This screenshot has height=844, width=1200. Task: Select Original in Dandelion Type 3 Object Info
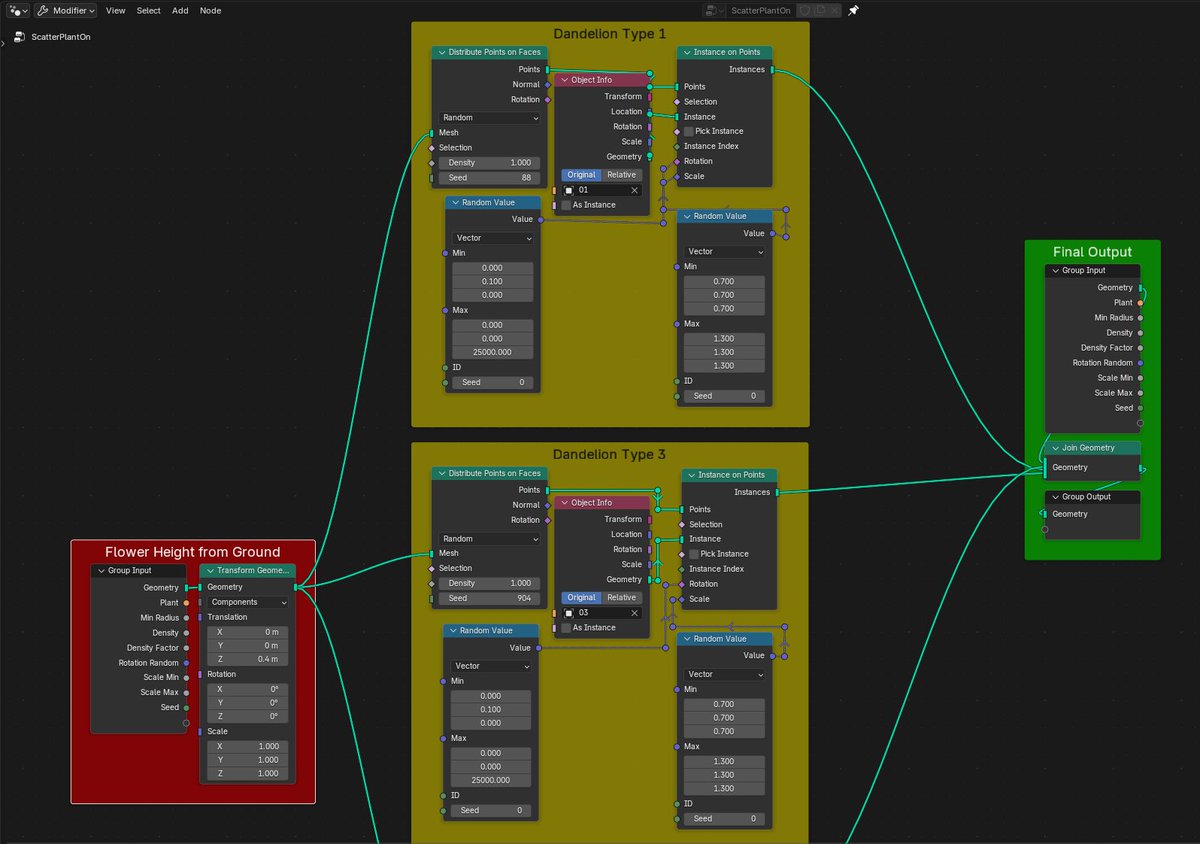(x=581, y=597)
